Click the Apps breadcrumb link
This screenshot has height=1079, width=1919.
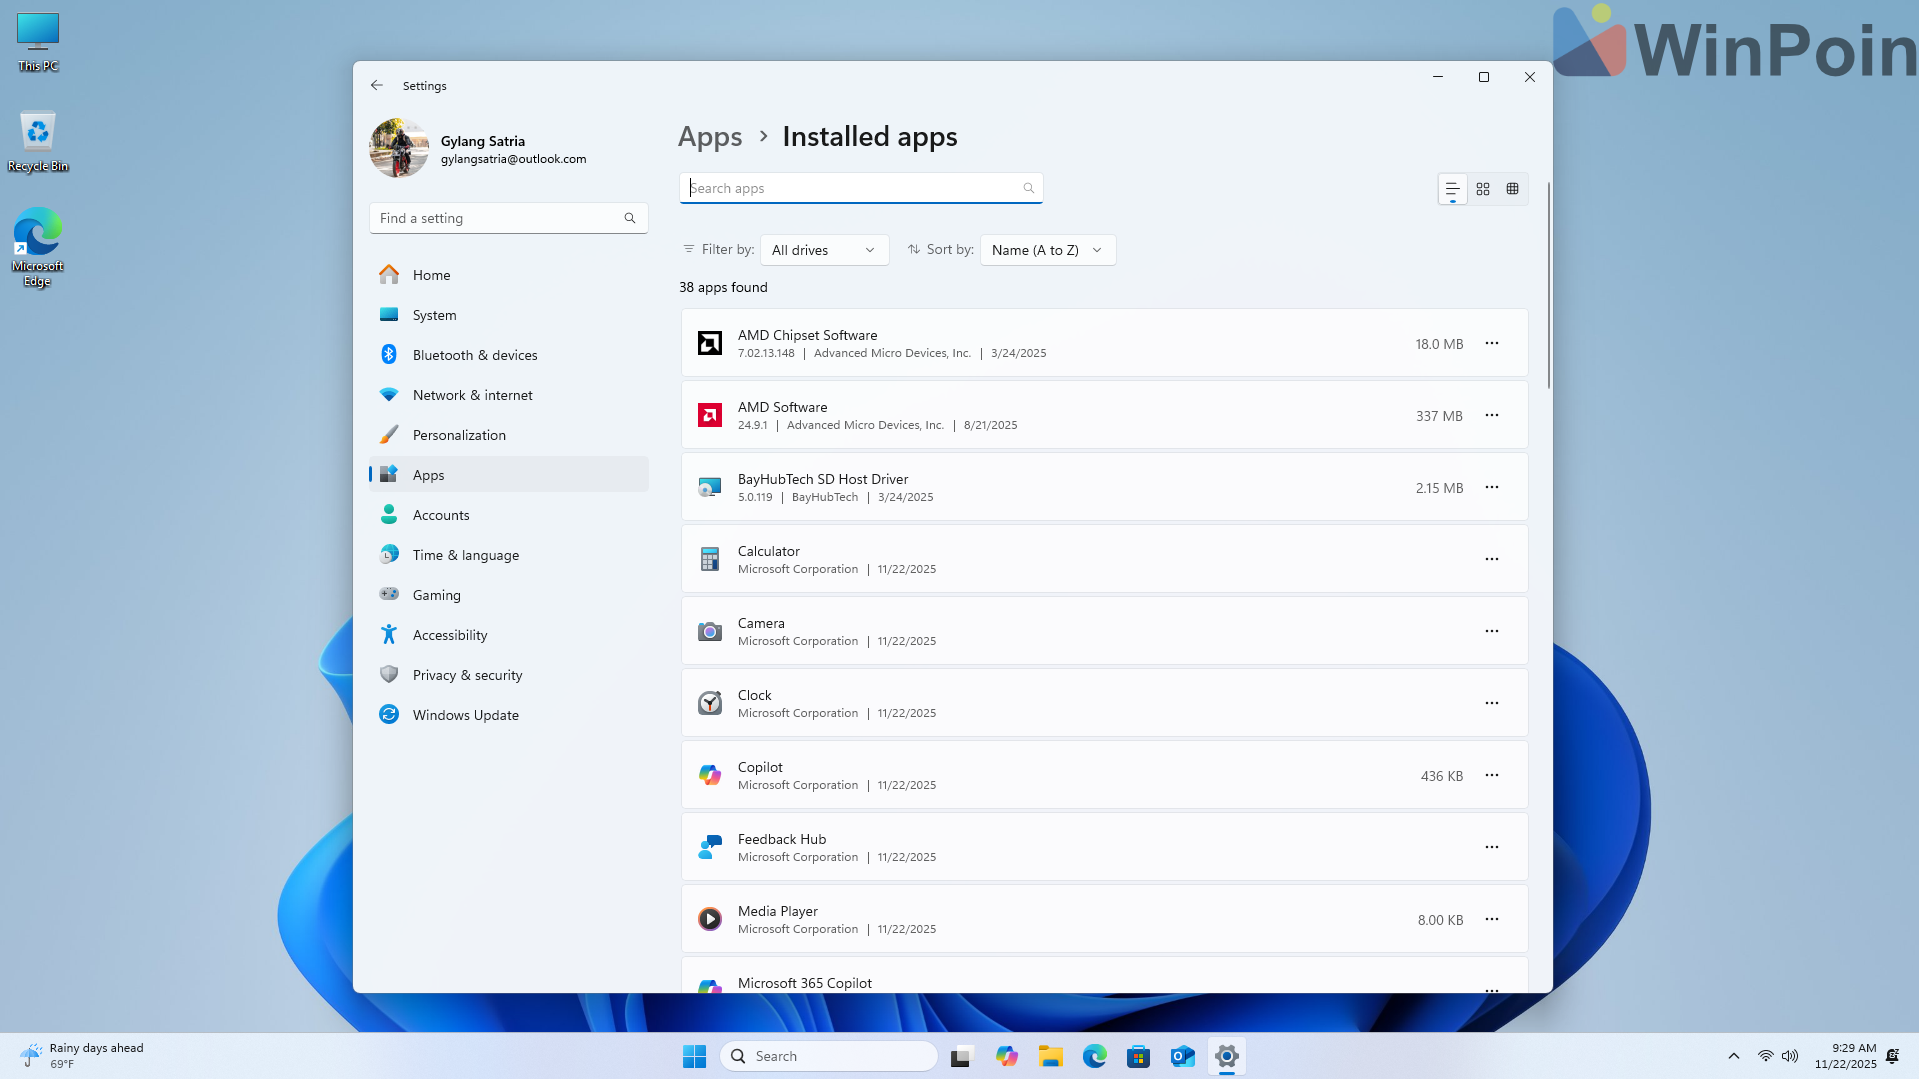click(710, 137)
